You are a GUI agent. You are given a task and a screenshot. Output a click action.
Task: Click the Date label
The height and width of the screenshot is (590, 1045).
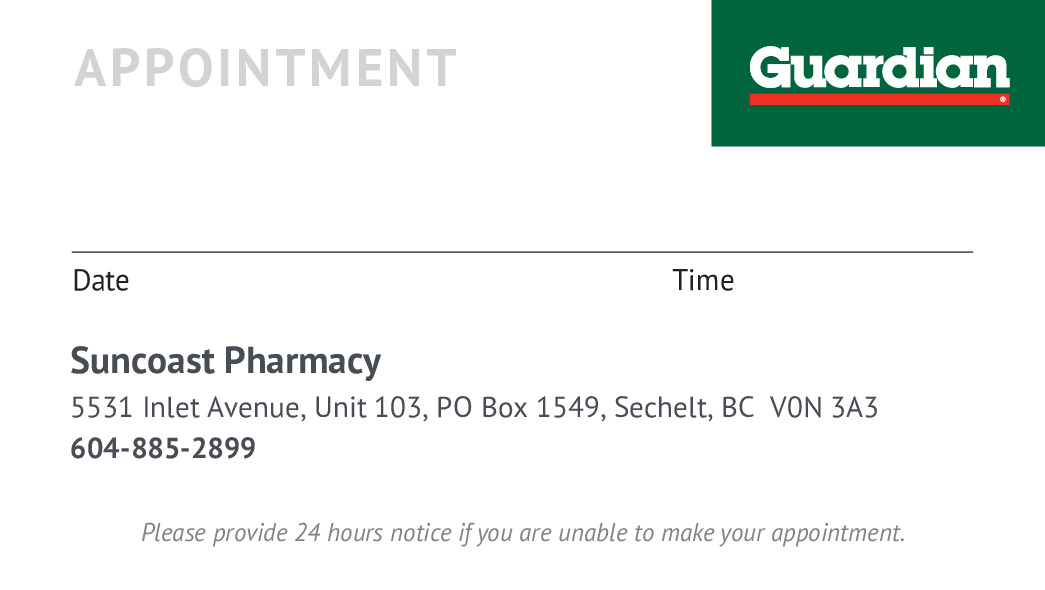pos(101,281)
